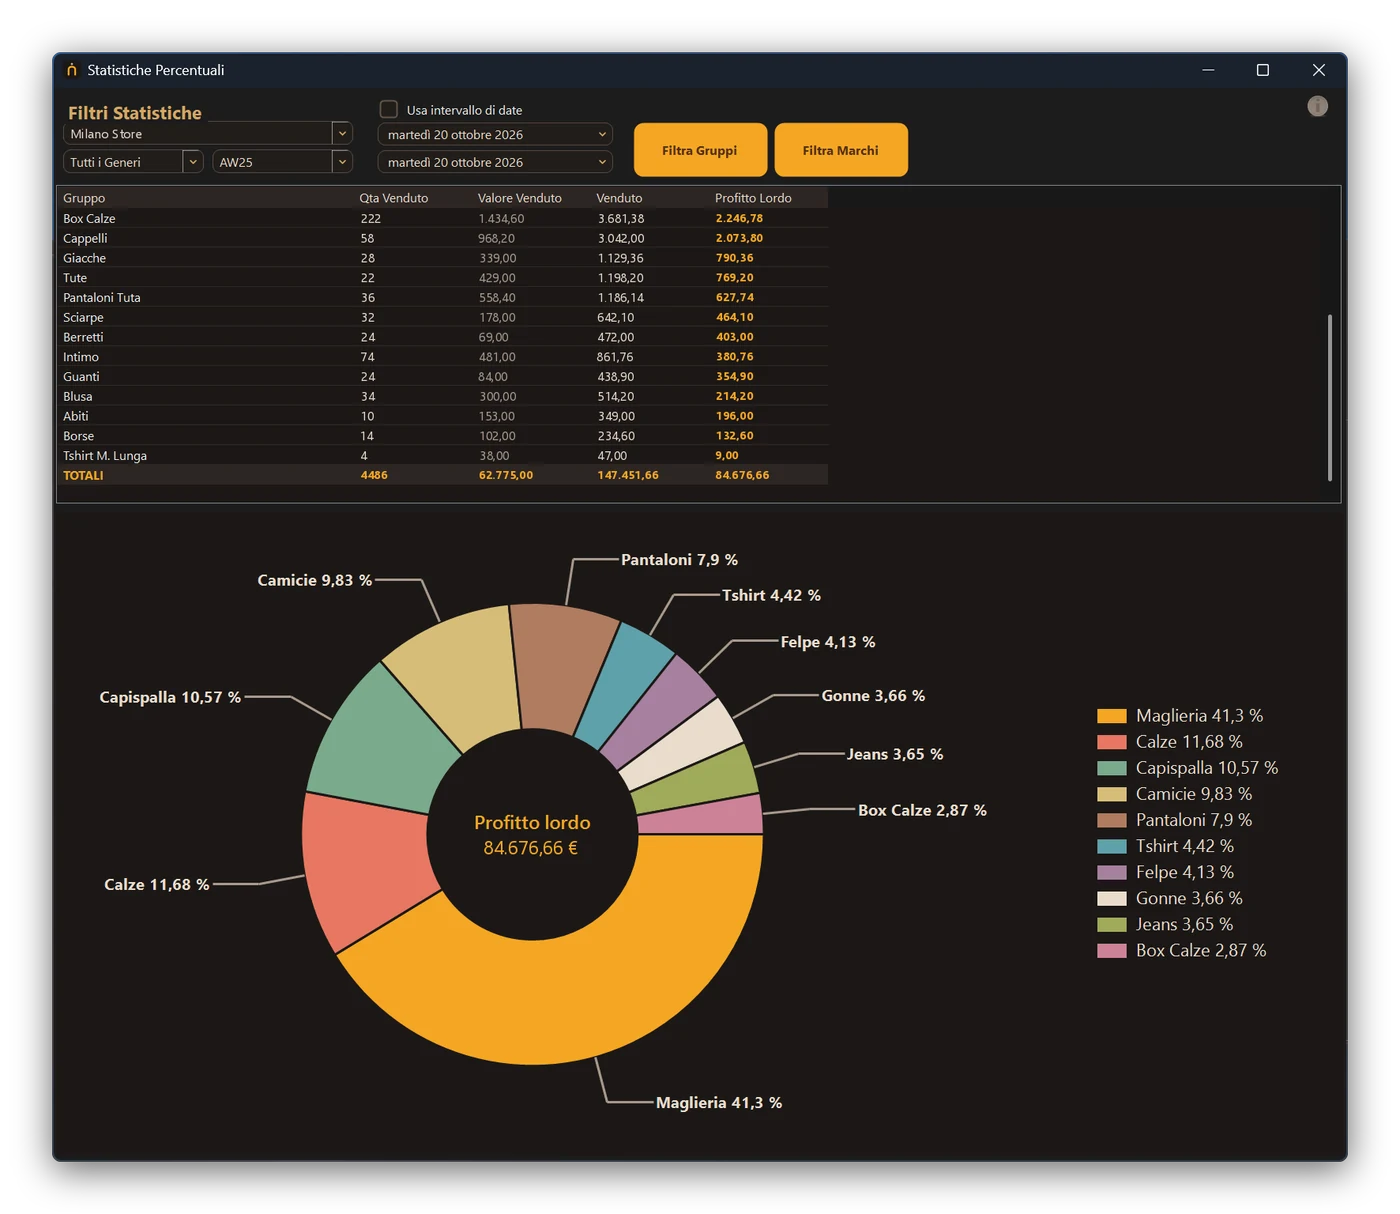Viewport: 1400px width, 1214px height.
Task: Select the Sciarpe row
Action: click(443, 317)
